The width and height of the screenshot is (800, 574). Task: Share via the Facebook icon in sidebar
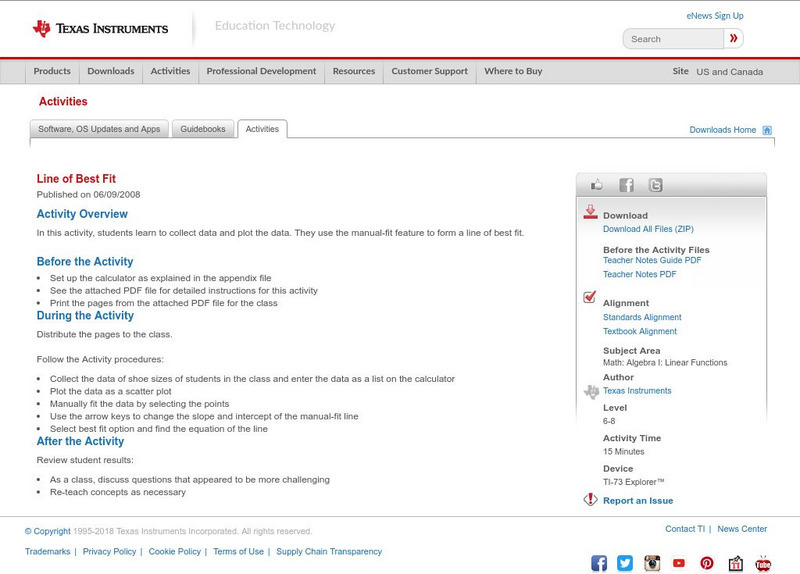626,185
